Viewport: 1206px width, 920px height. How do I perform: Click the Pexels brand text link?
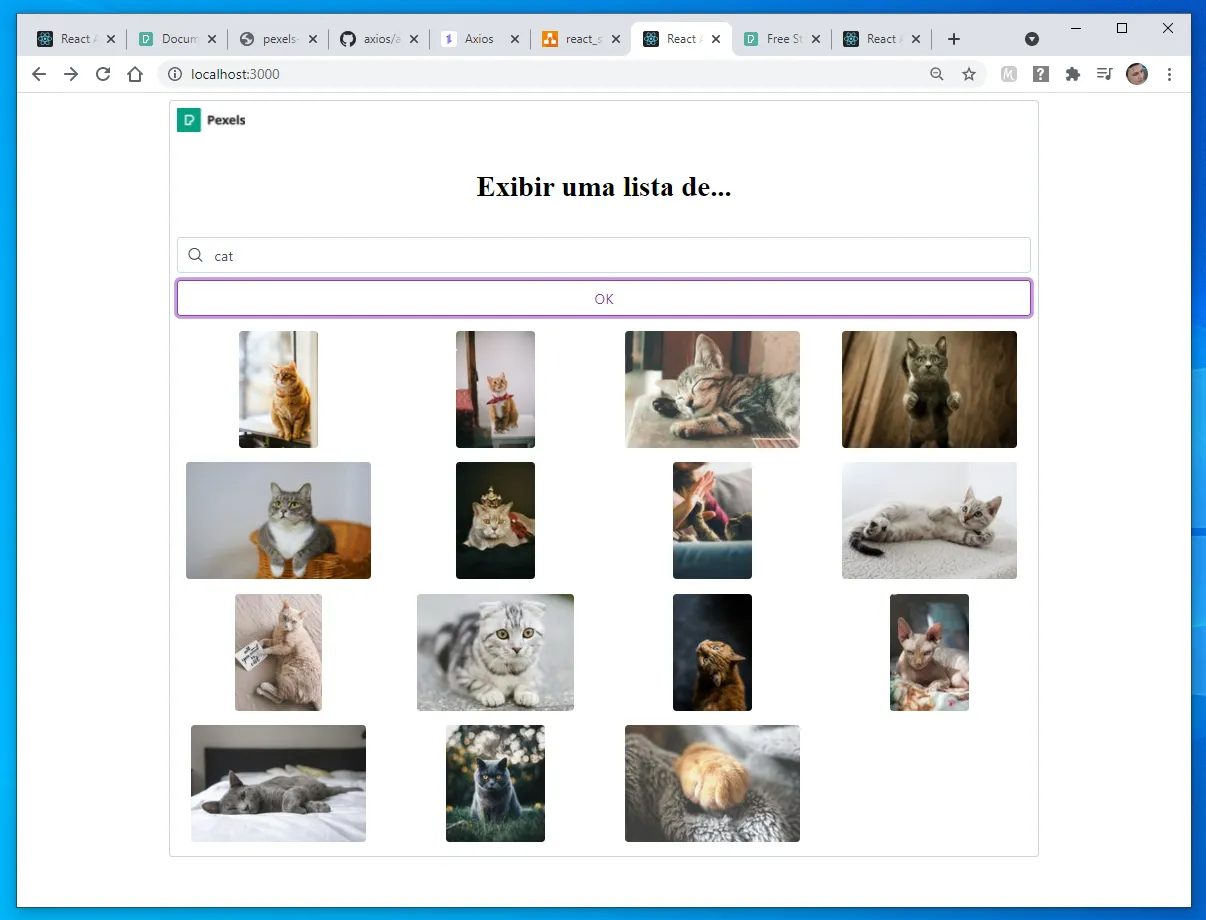pyautogui.click(x=226, y=120)
